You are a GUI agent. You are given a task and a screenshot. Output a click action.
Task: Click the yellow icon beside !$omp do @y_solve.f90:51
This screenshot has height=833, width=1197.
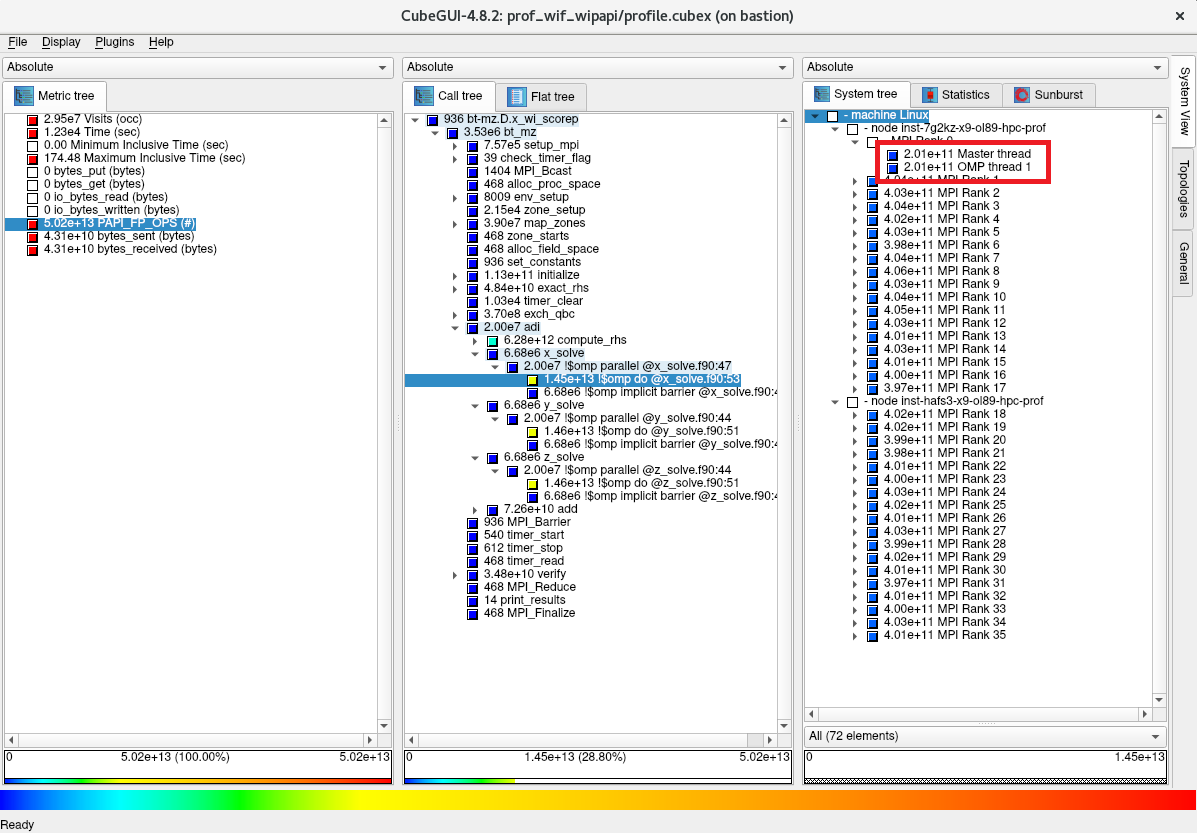tap(533, 431)
